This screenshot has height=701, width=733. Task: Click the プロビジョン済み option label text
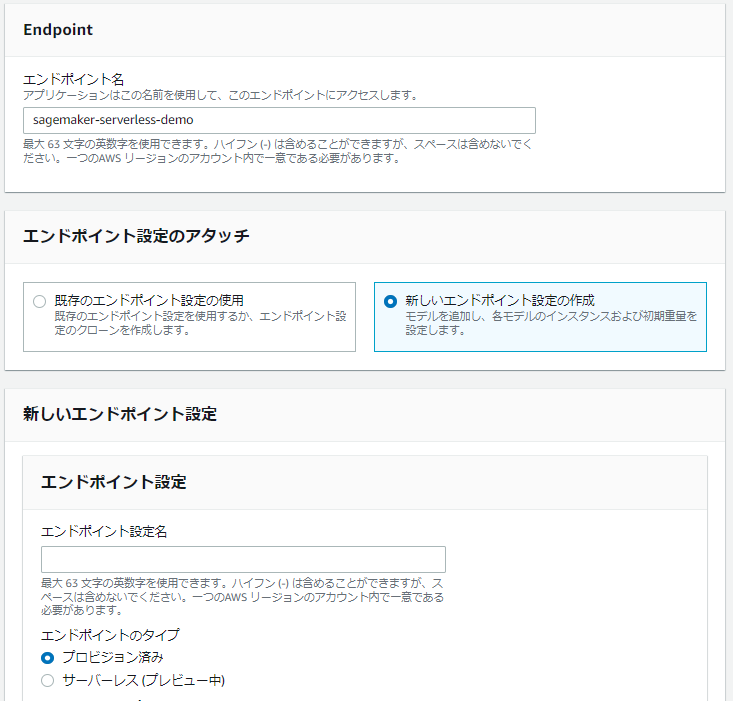[112, 658]
